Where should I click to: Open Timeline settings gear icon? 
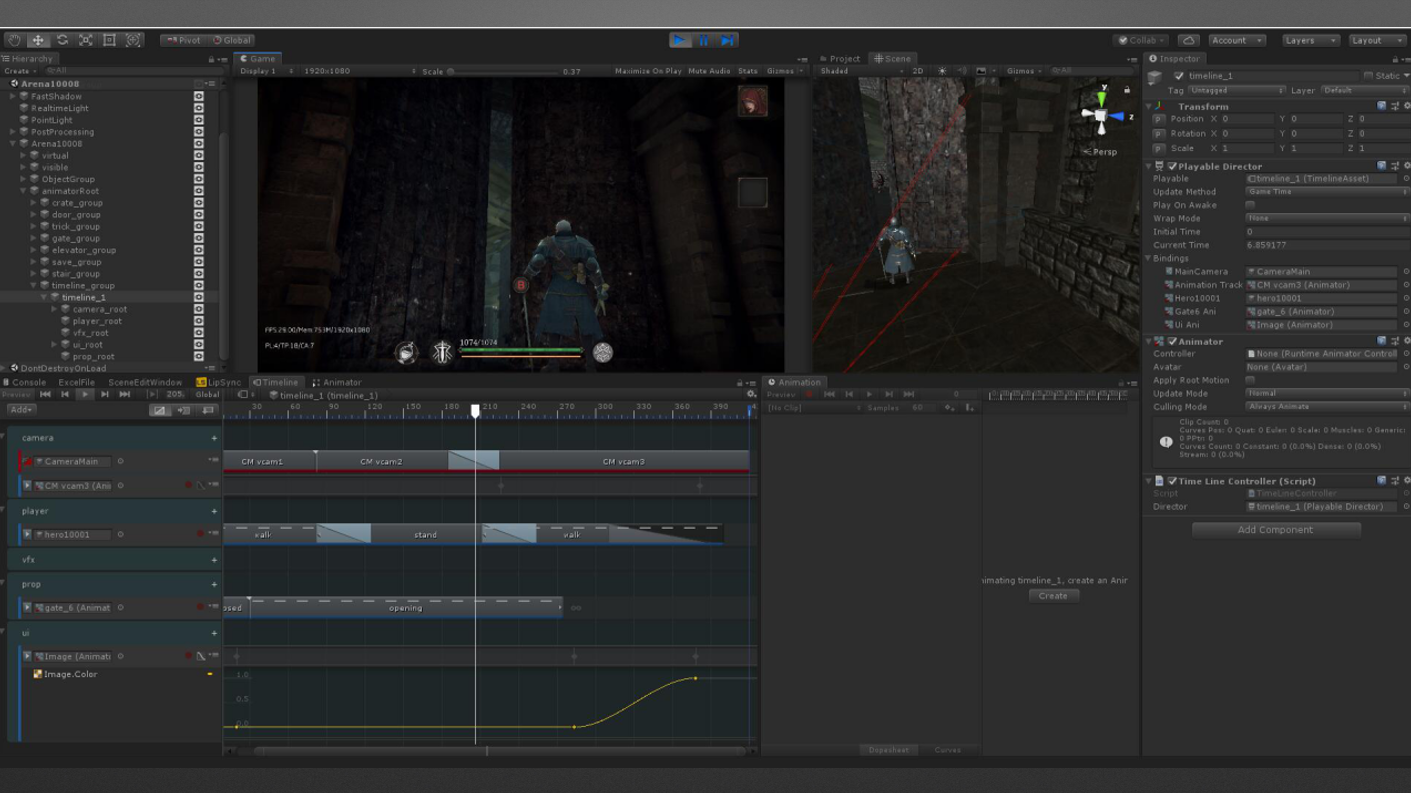coord(751,395)
